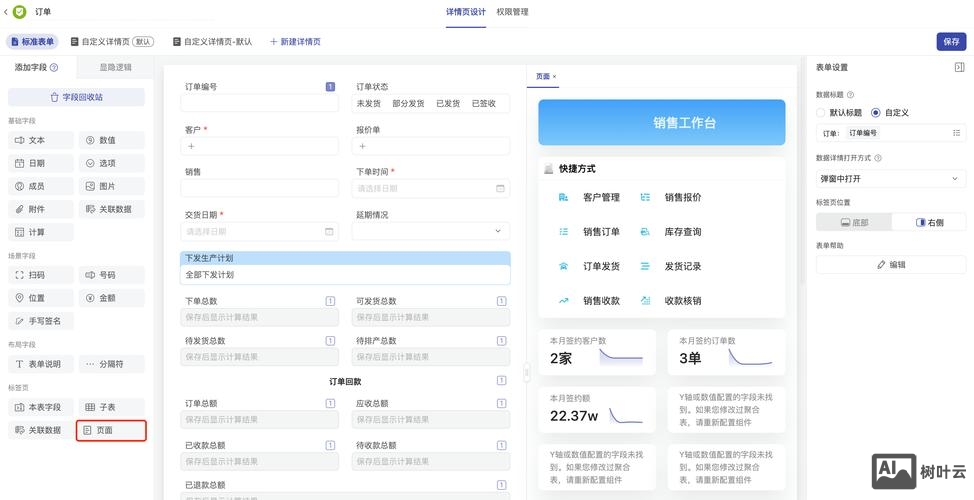Click the panel divider handle before preview
The width and height of the screenshot is (974, 500).
point(527,373)
